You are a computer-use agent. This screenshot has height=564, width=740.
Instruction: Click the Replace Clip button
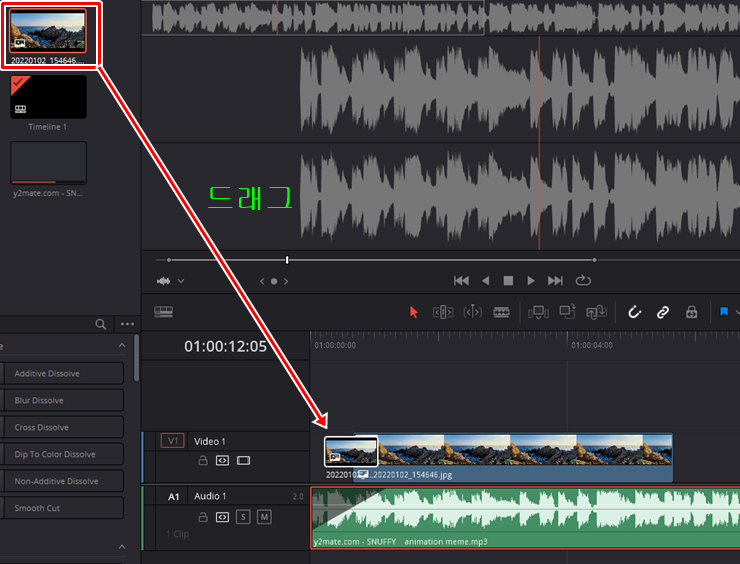coord(597,312)
